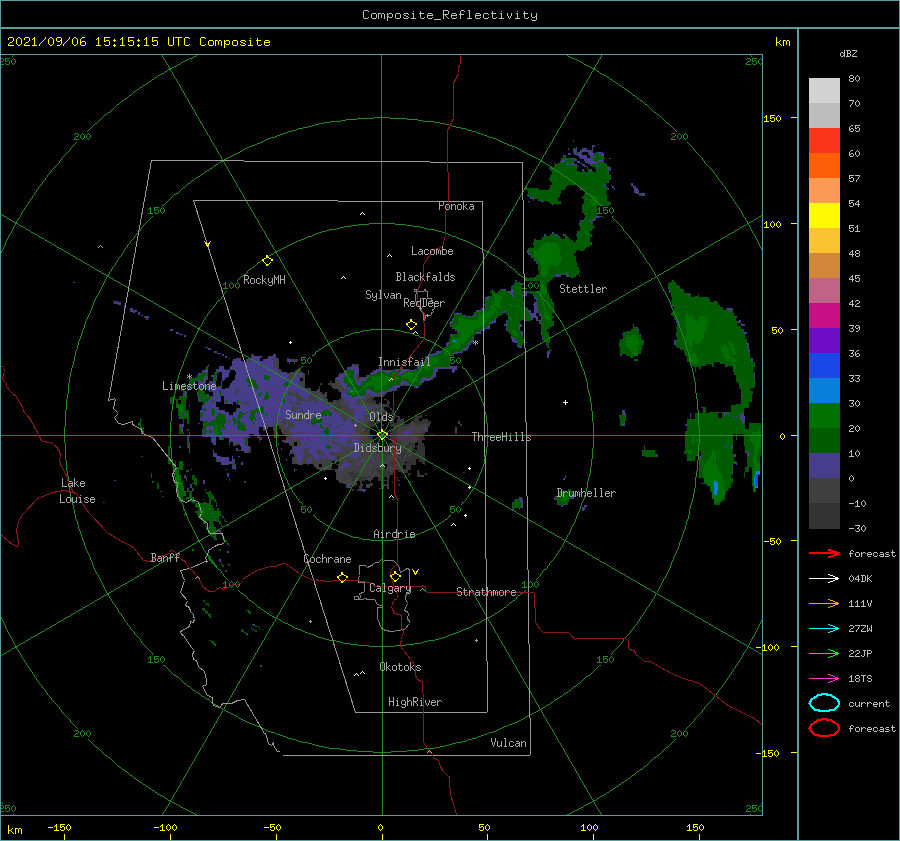Image resolution: width=900 pixels, height=841 pixels.
Task: Click the cyan current ellipse icon
Action: pos(824,703)
